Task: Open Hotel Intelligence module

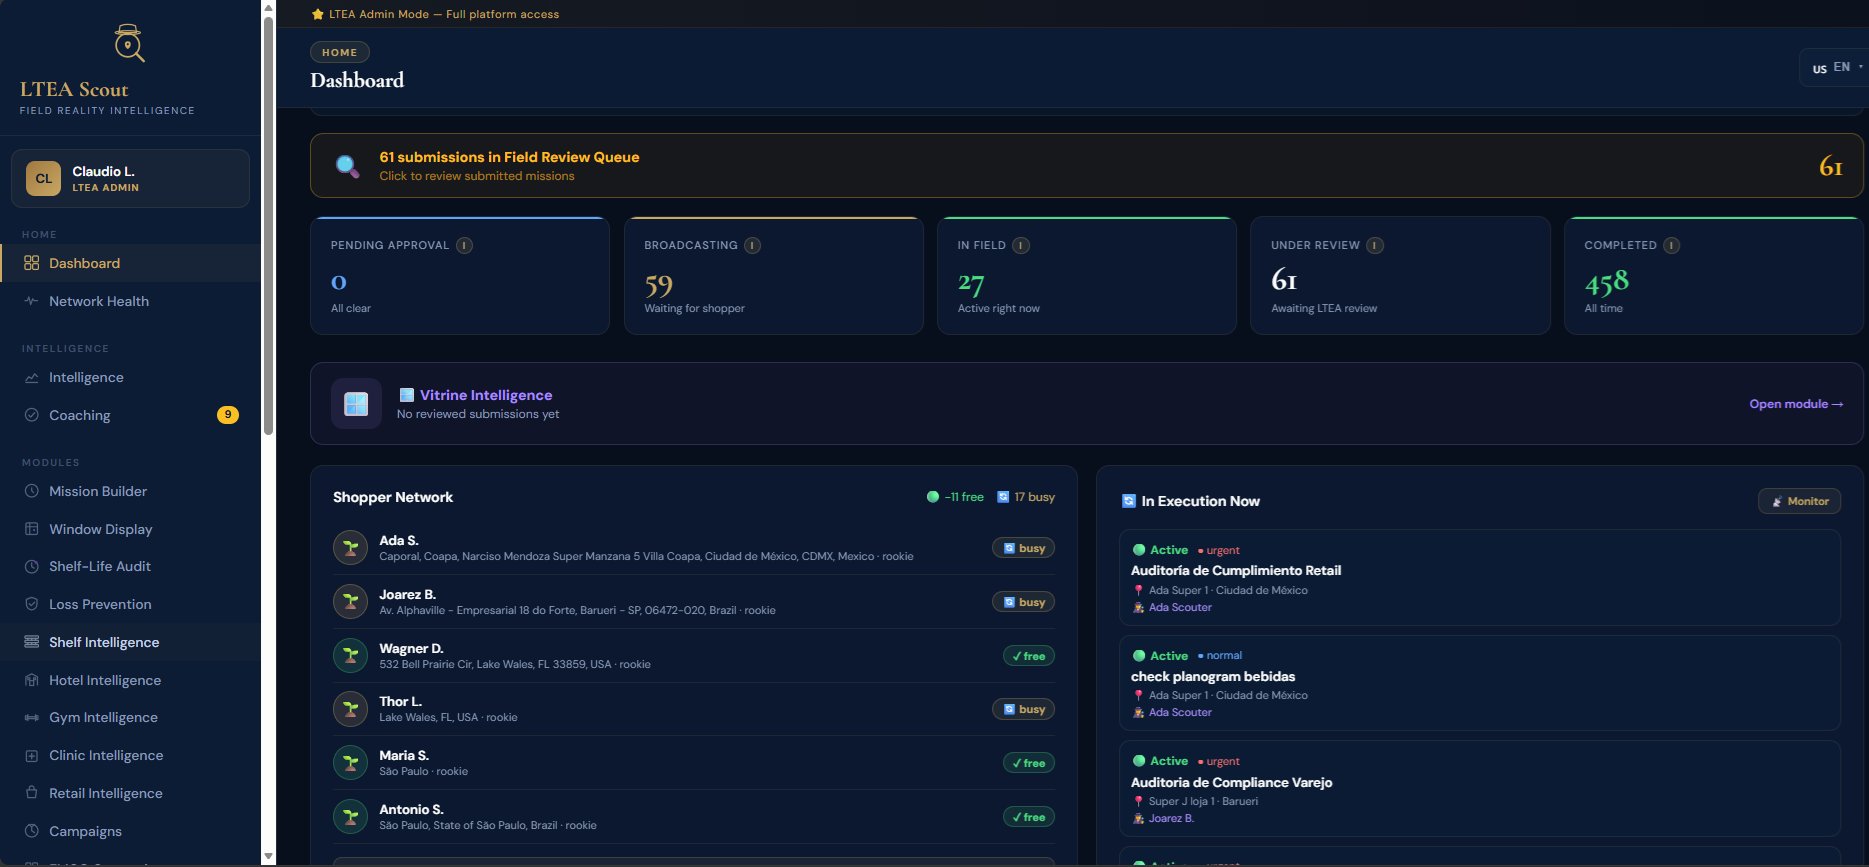Action: pyautogui.click(x=130, y=680)
